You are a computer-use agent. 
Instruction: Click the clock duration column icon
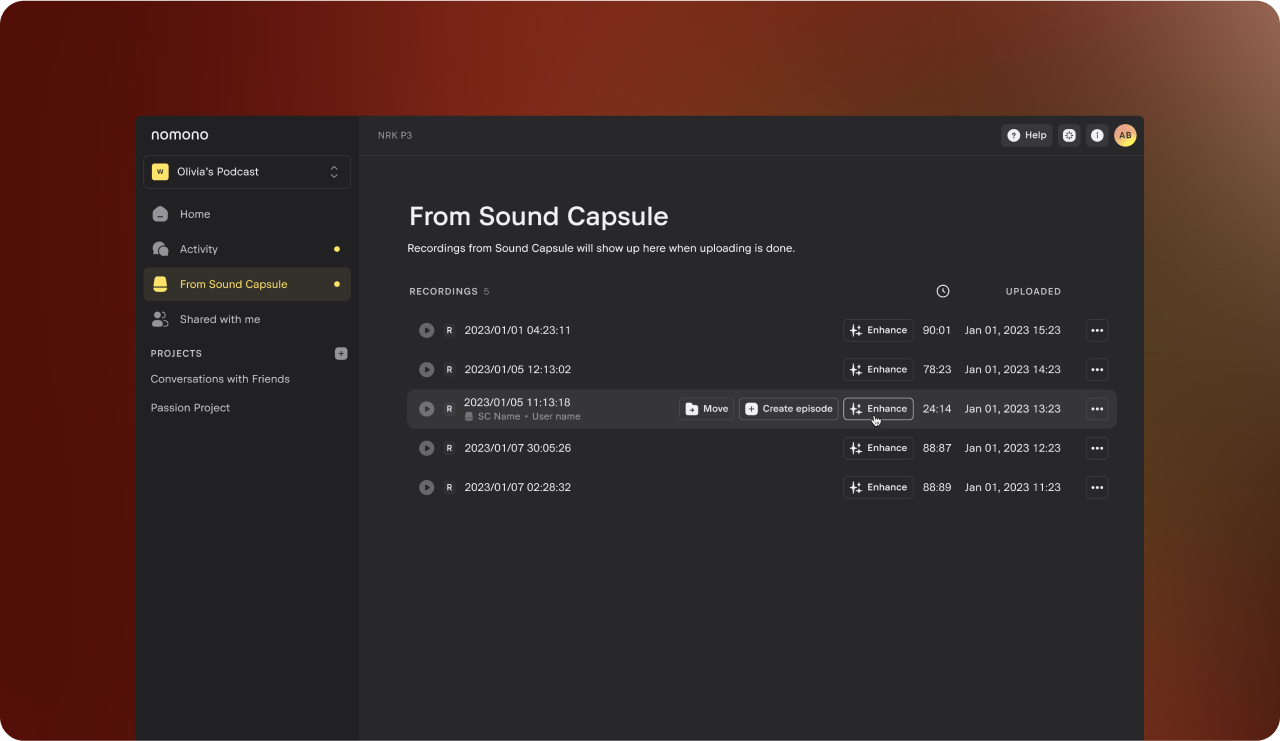942,291
